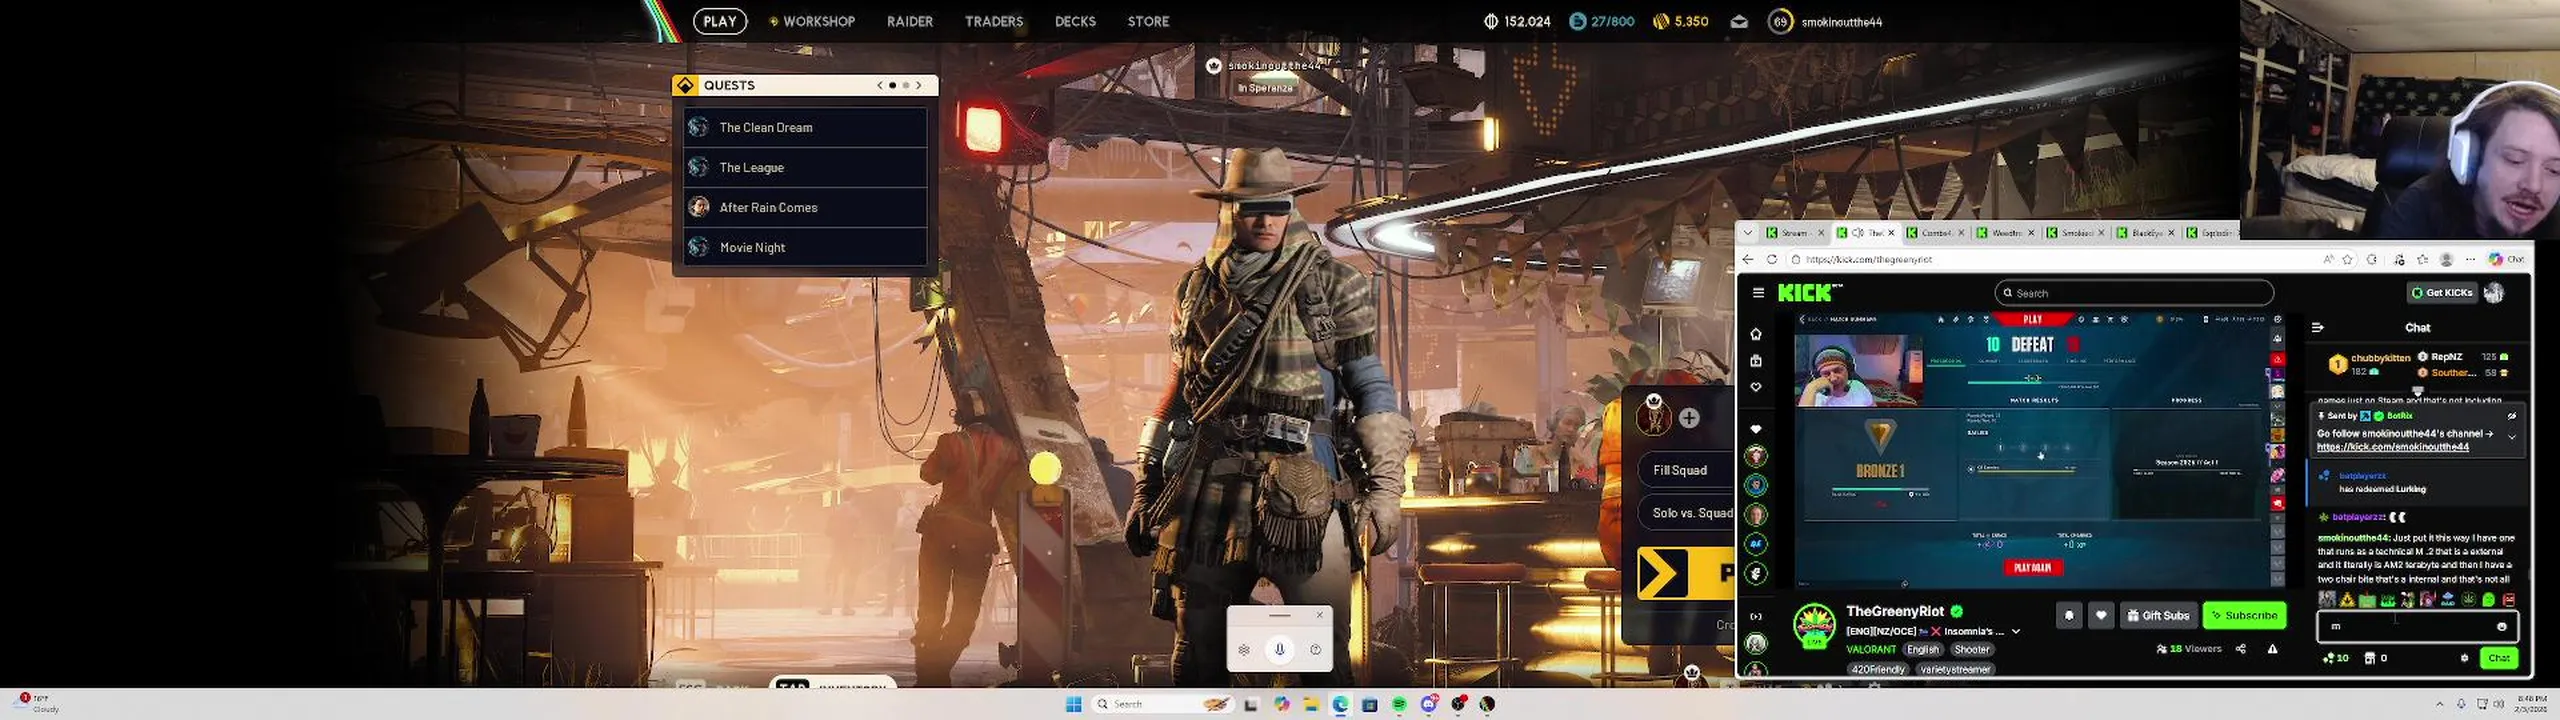This screenshot has width=2560, height=720.
Task: Open Spotify from the taskbar
Action: [x=1399, y=705]
